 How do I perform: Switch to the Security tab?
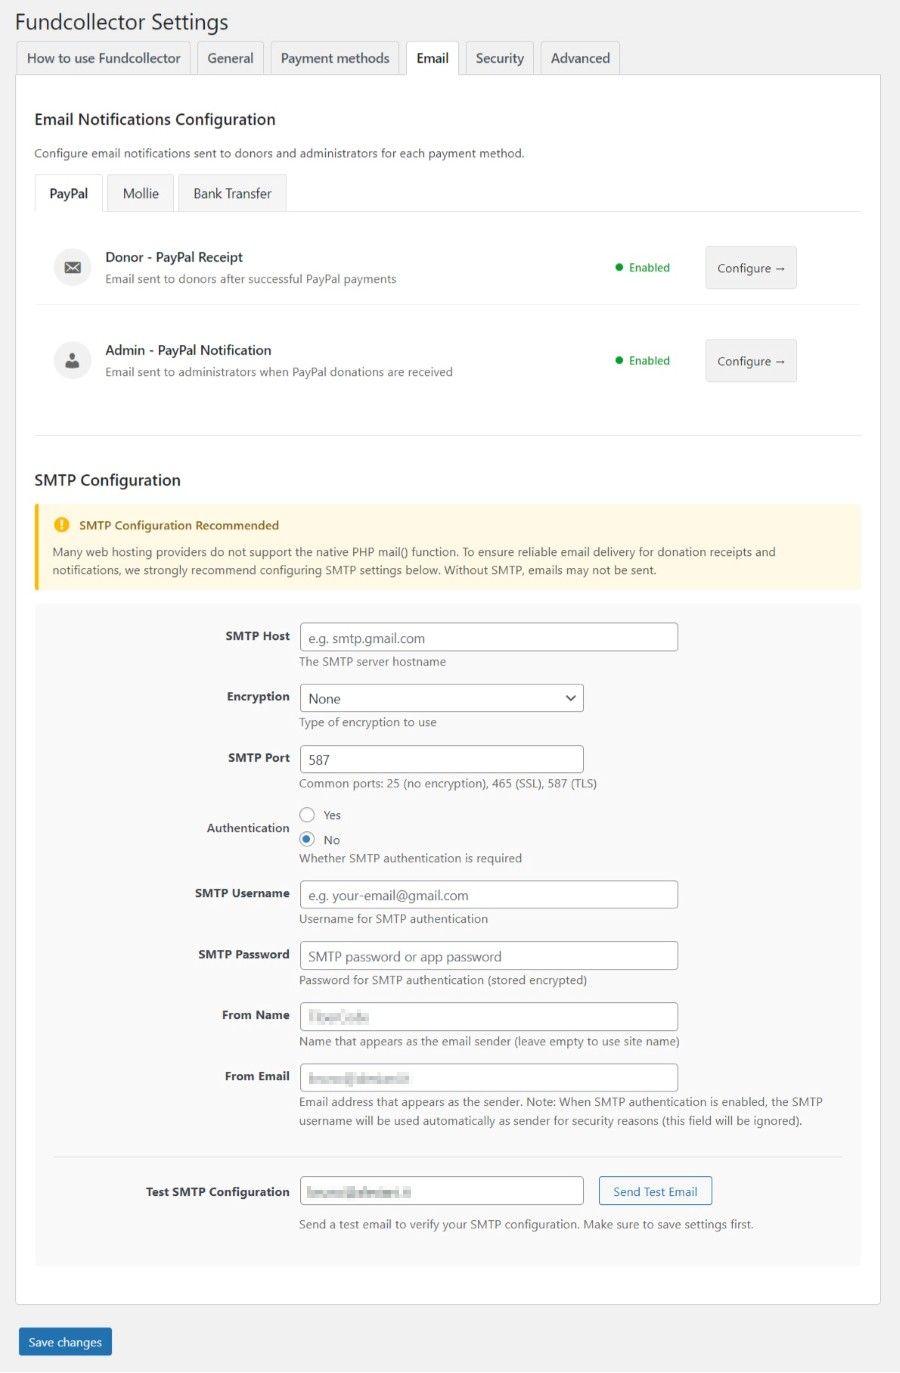point(499,58)
